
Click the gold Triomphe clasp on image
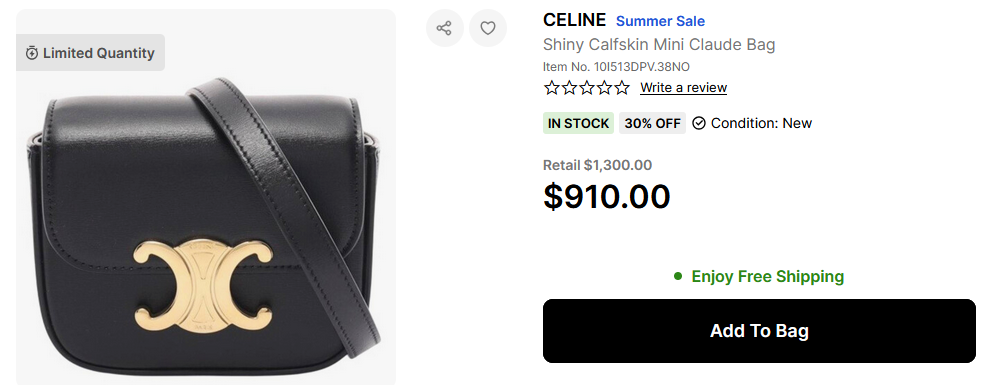(204, 286)
